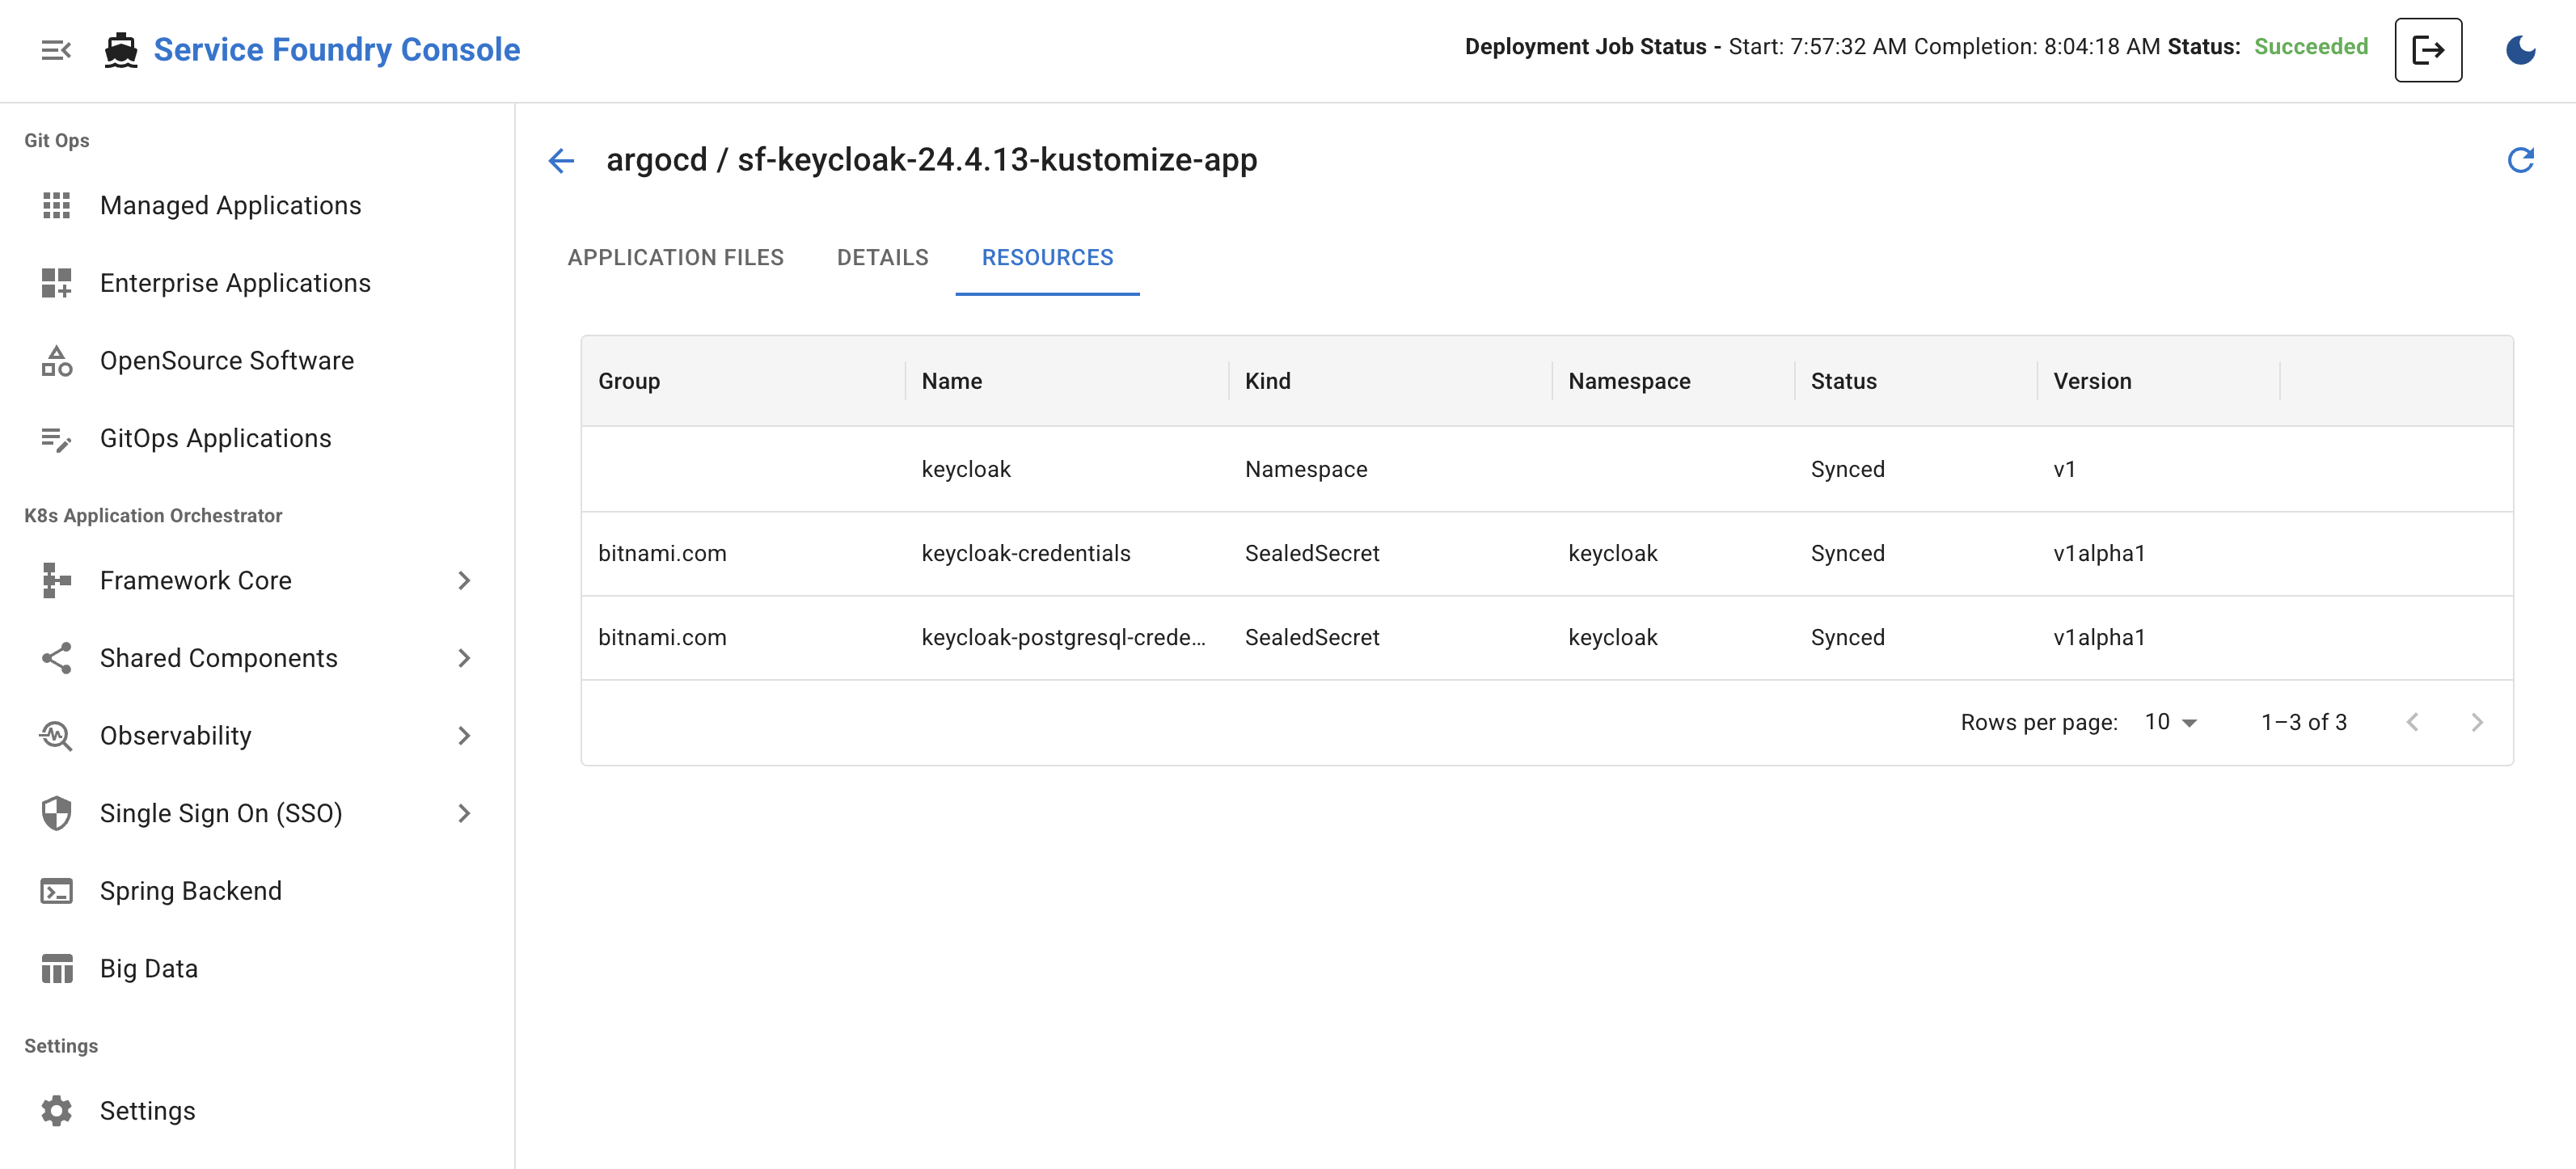
Task: Open Big Data section
Action: coord(149,969)
